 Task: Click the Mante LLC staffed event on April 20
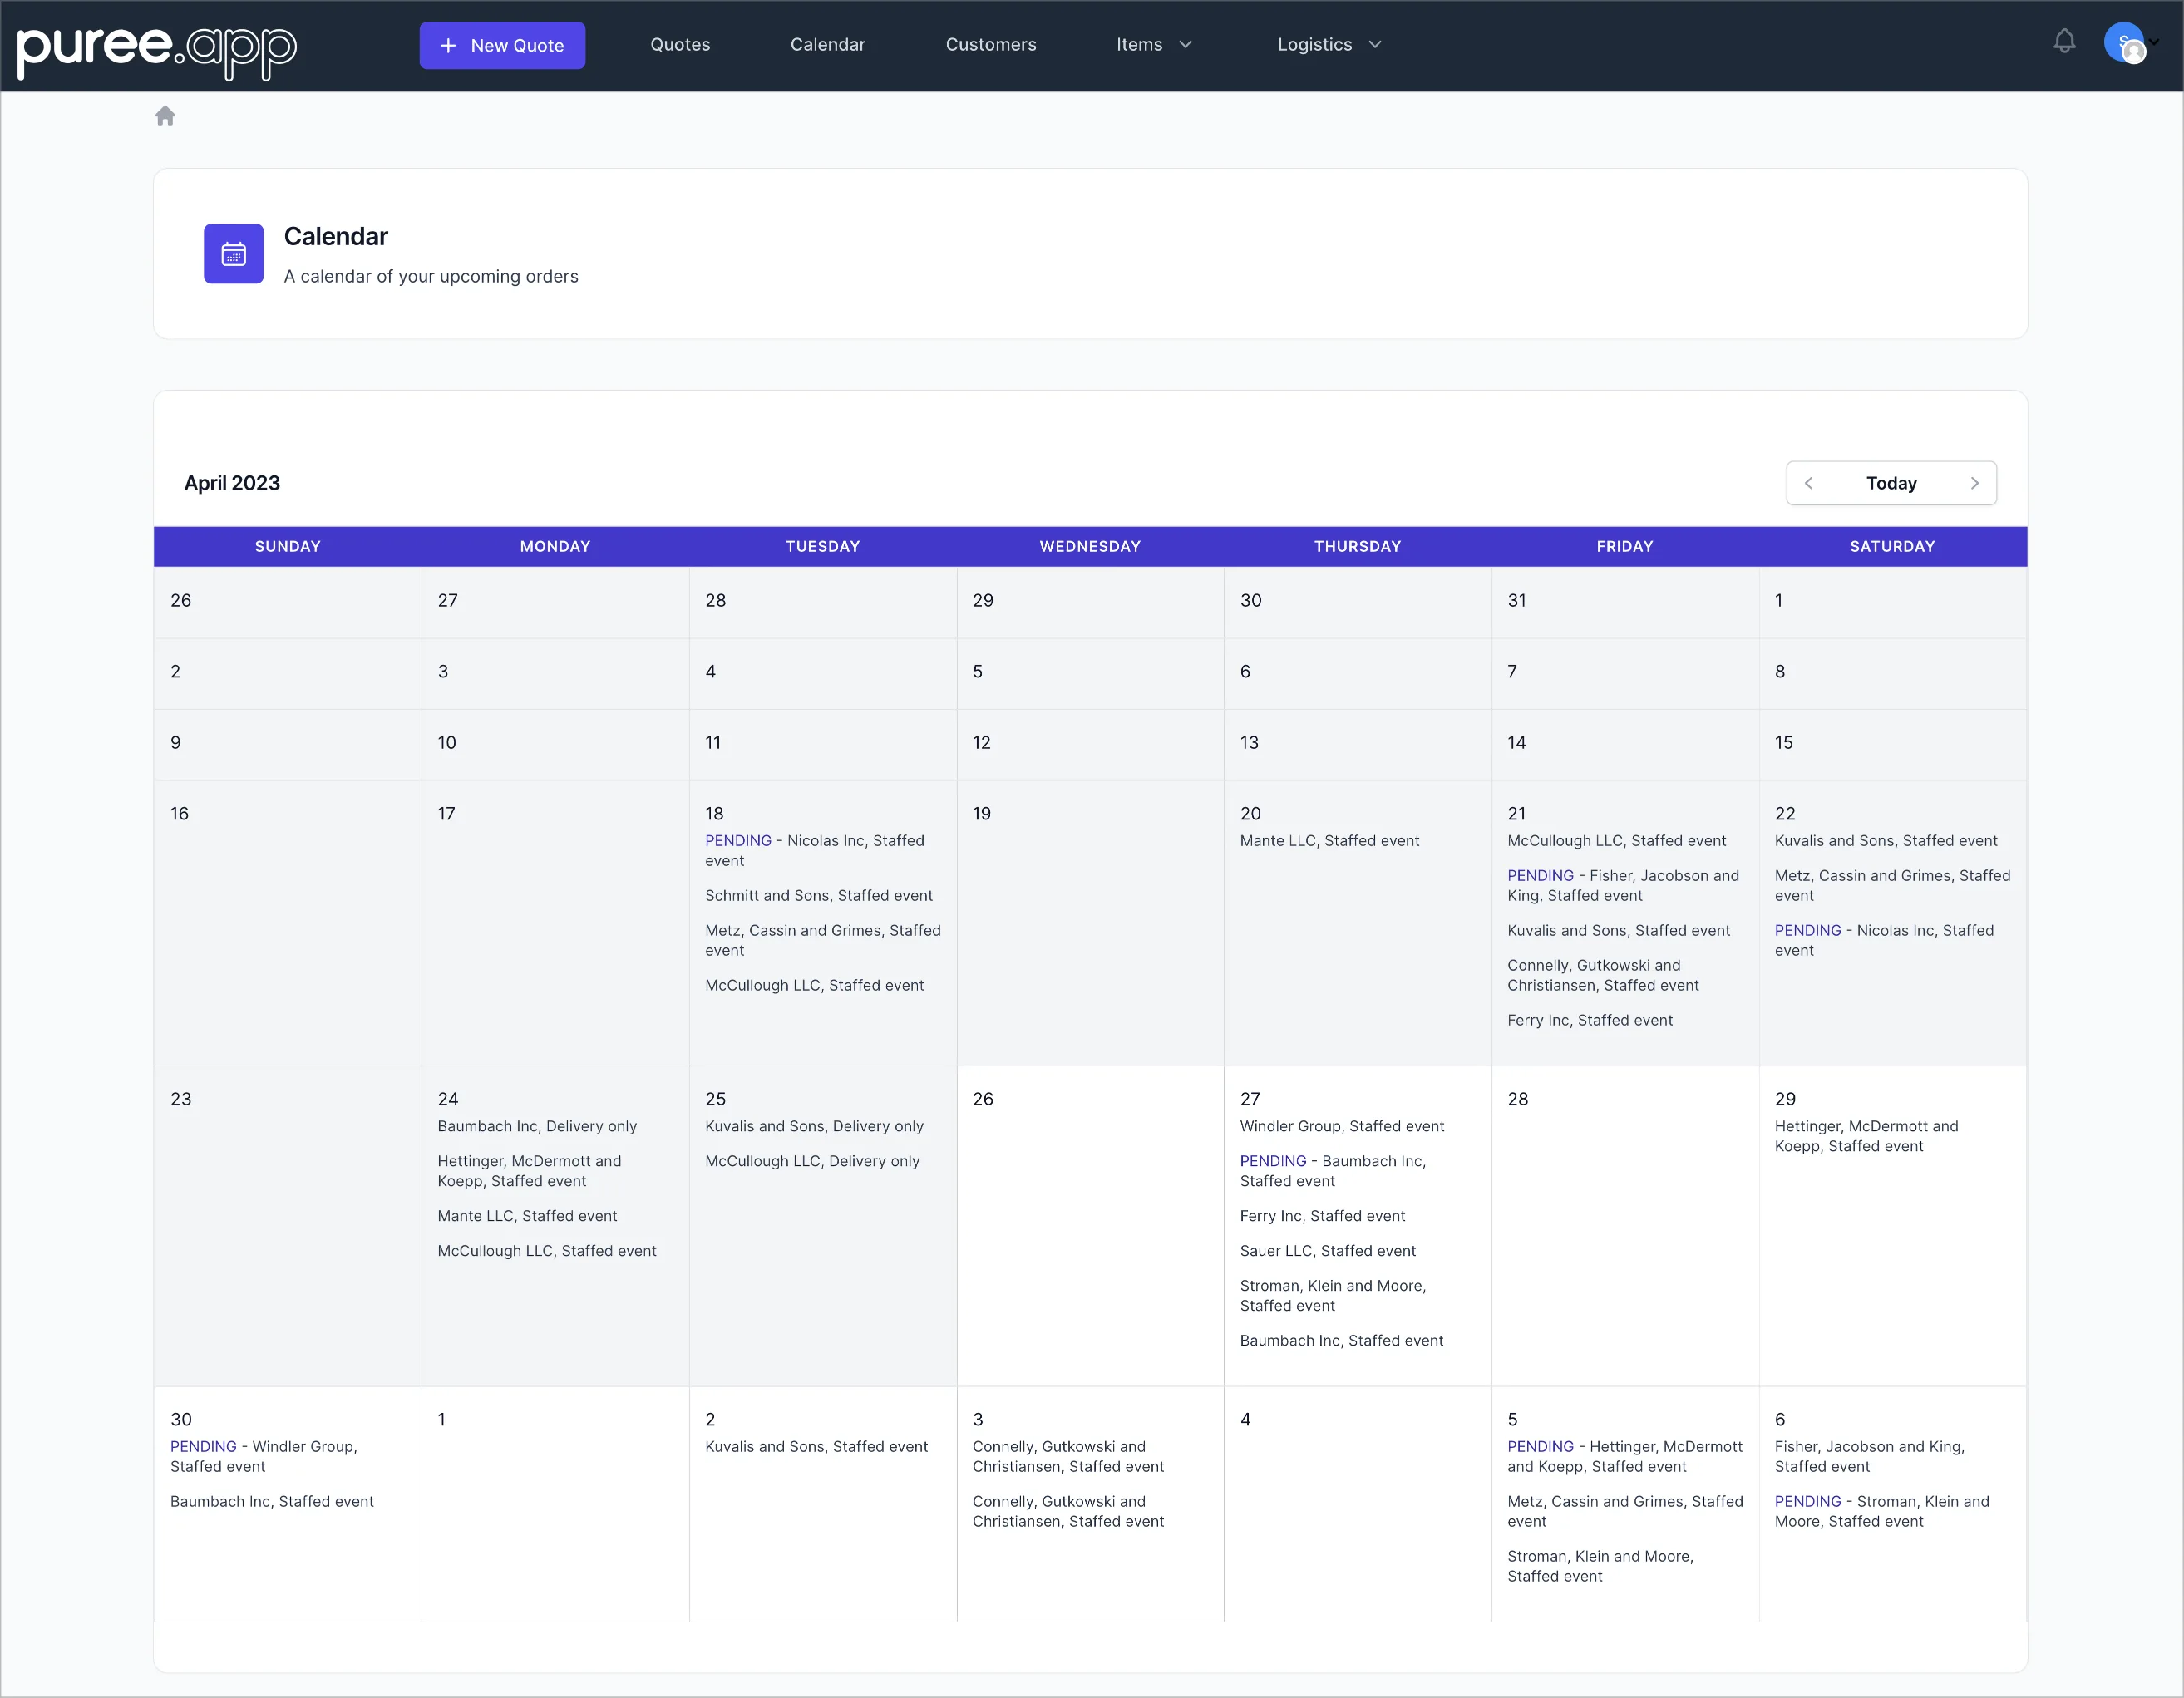1329,840
